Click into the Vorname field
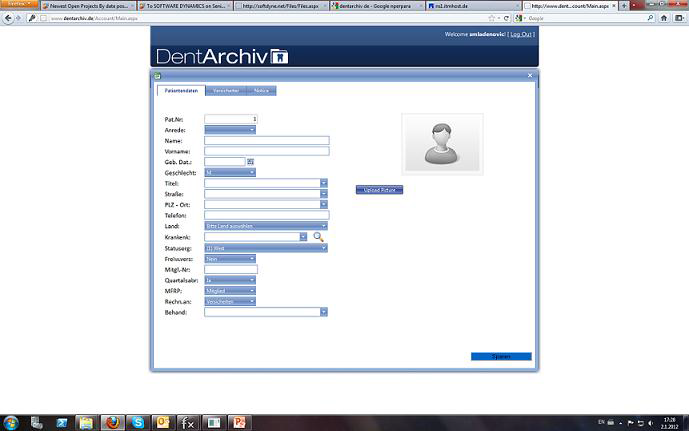This screenshot has height=431, width=689. pyautogui.click(x=267, y=151)
